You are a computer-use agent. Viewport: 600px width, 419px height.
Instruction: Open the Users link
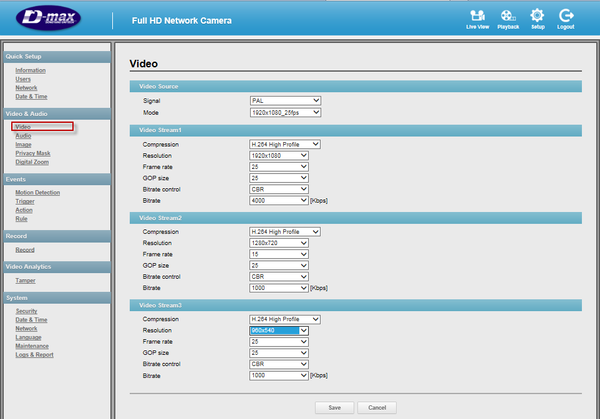click(23, 79)
